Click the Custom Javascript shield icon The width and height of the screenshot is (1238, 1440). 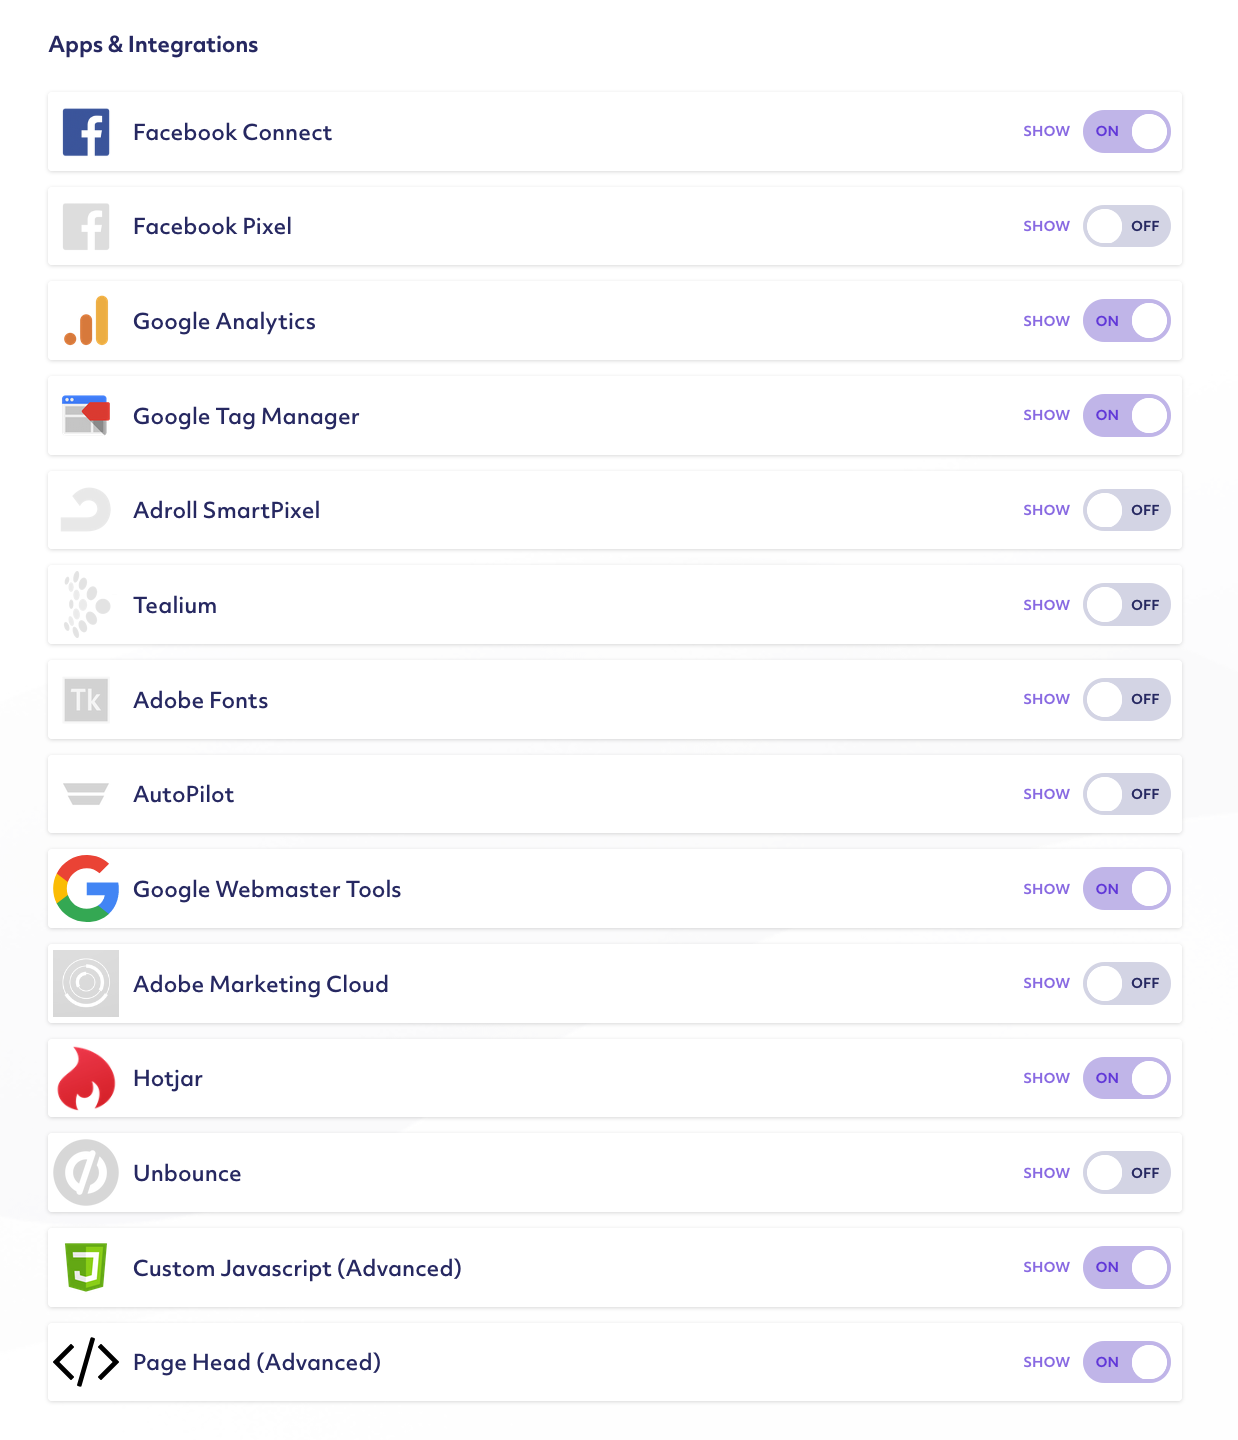[86, 1267]
